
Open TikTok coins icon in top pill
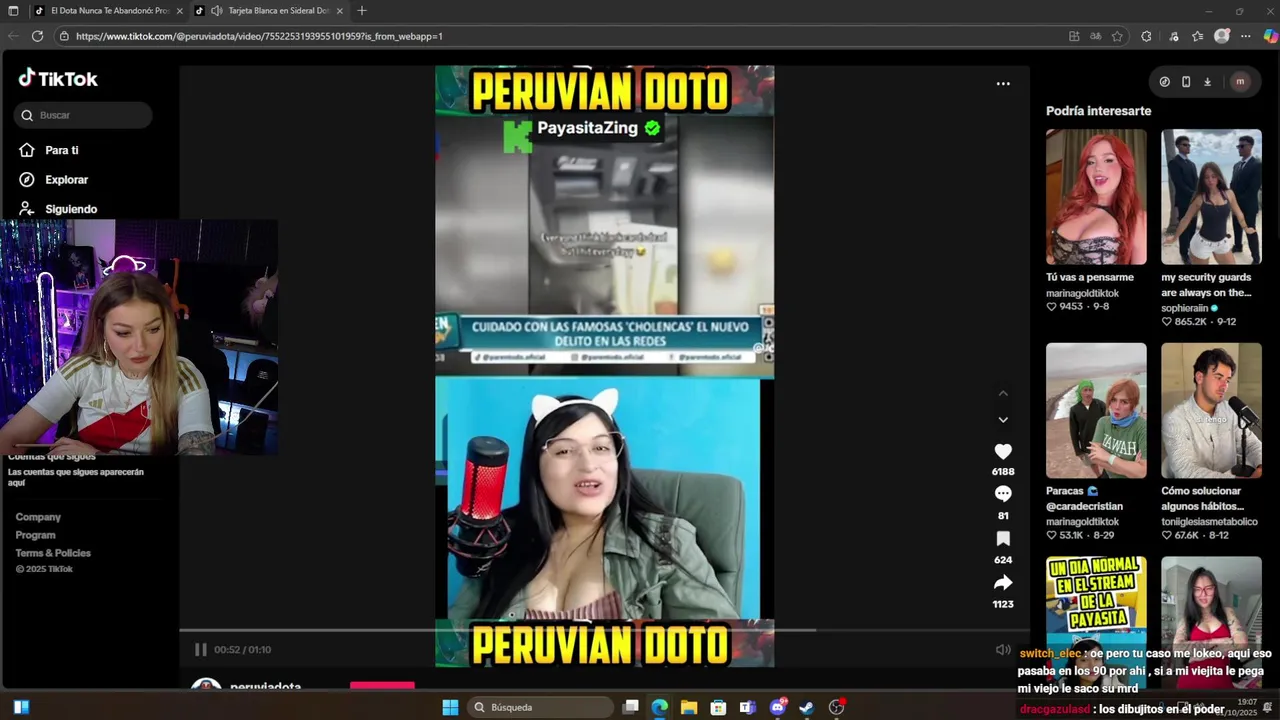(x=1164, y=82)
